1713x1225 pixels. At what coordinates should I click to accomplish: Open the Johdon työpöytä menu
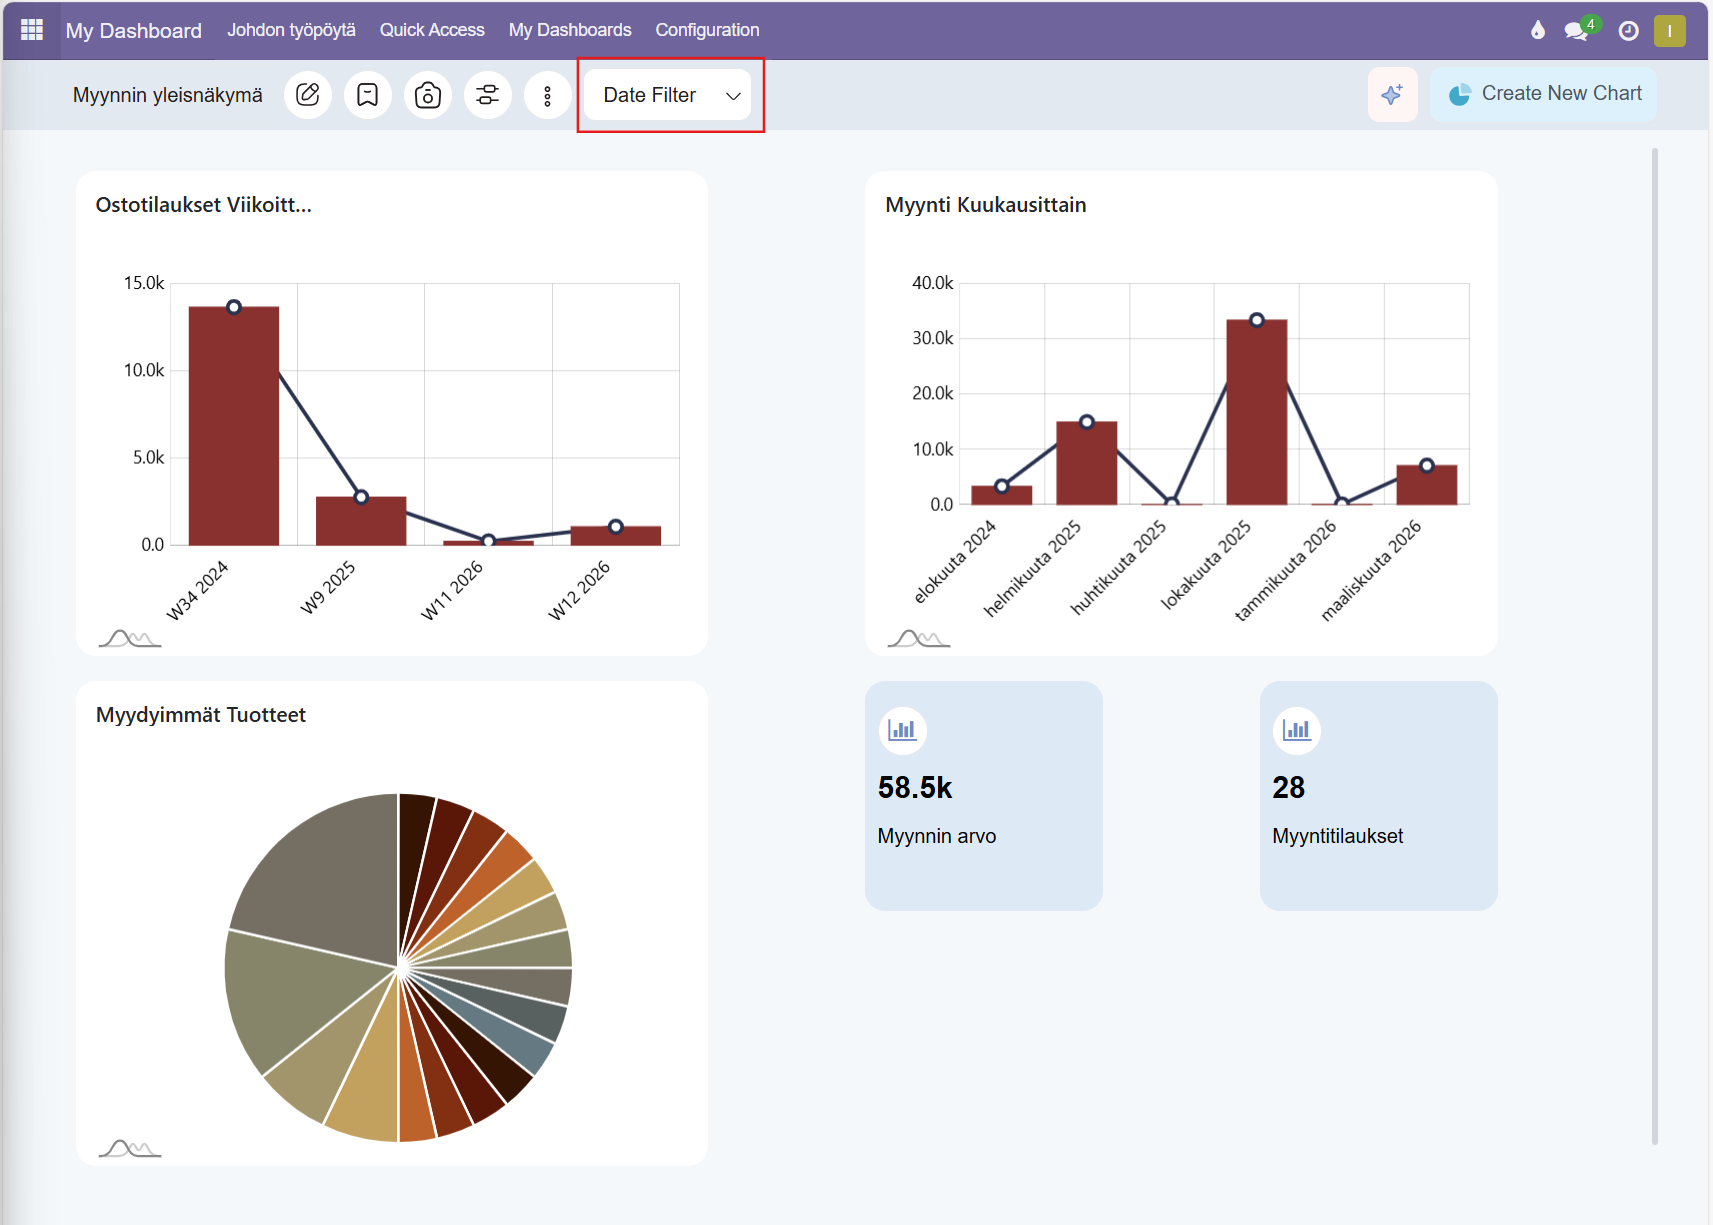pos(291,30)
